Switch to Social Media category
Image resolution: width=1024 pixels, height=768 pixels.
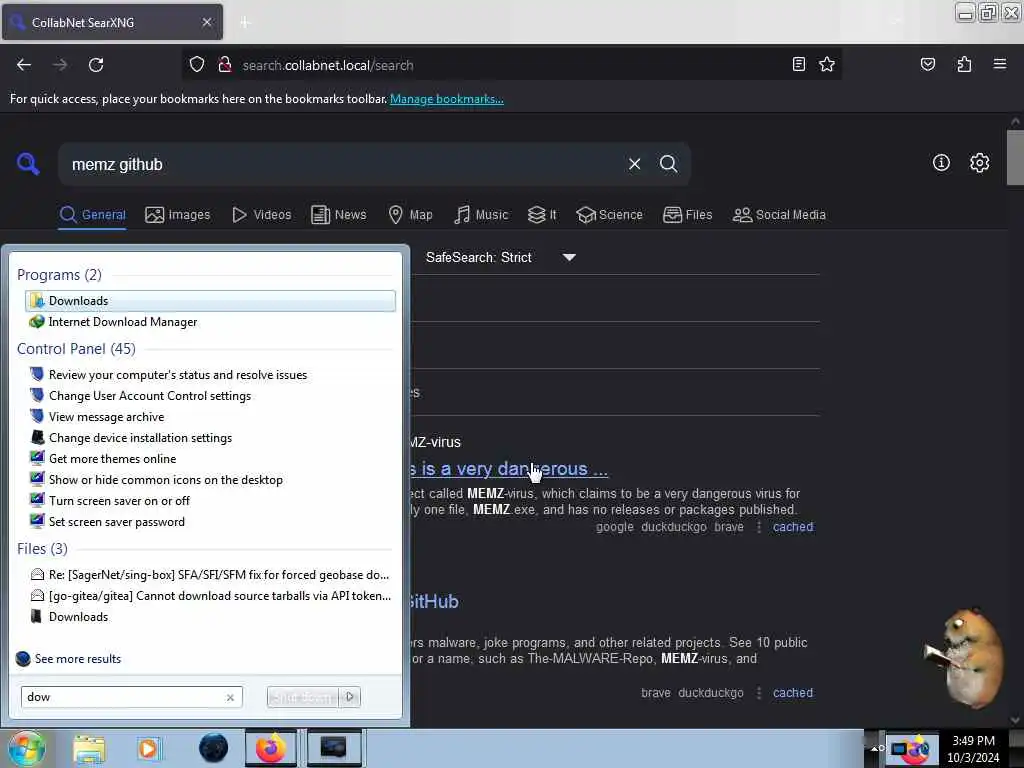pos(779,215)
